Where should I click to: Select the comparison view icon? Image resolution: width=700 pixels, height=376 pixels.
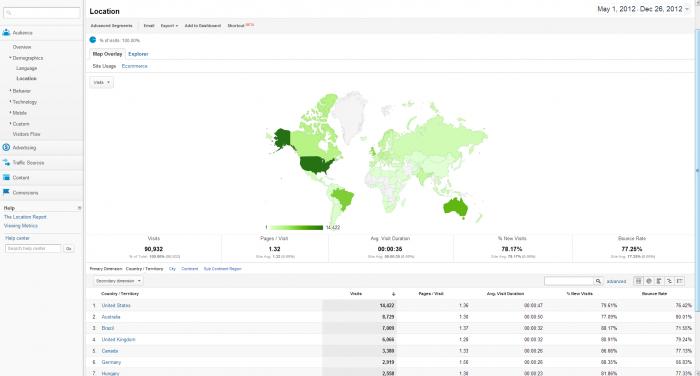(669, 281)
